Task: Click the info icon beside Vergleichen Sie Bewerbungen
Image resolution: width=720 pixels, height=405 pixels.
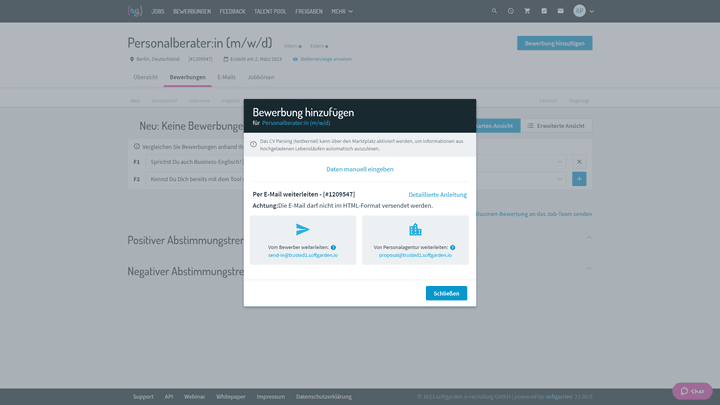Action: (136, 146)
